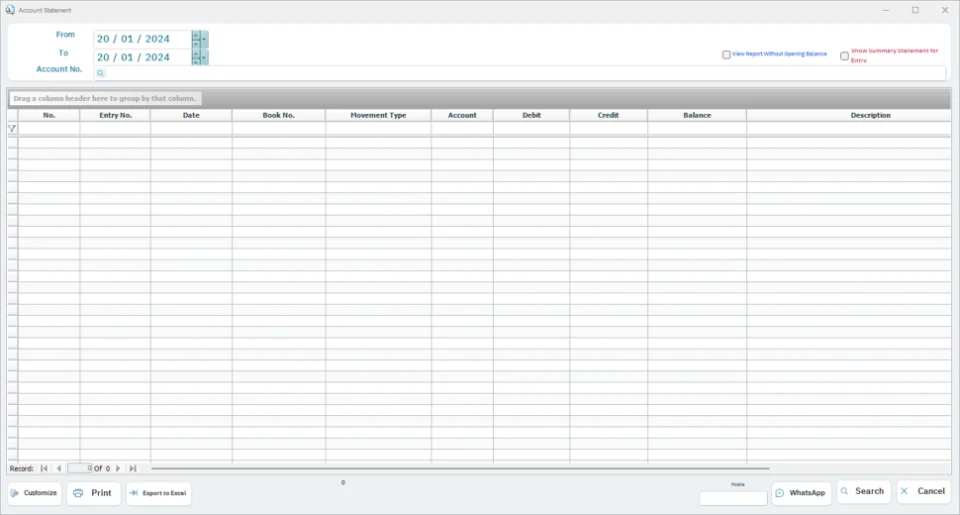Jump to last record arrow

pyautogui.click(x=133, y=468)
